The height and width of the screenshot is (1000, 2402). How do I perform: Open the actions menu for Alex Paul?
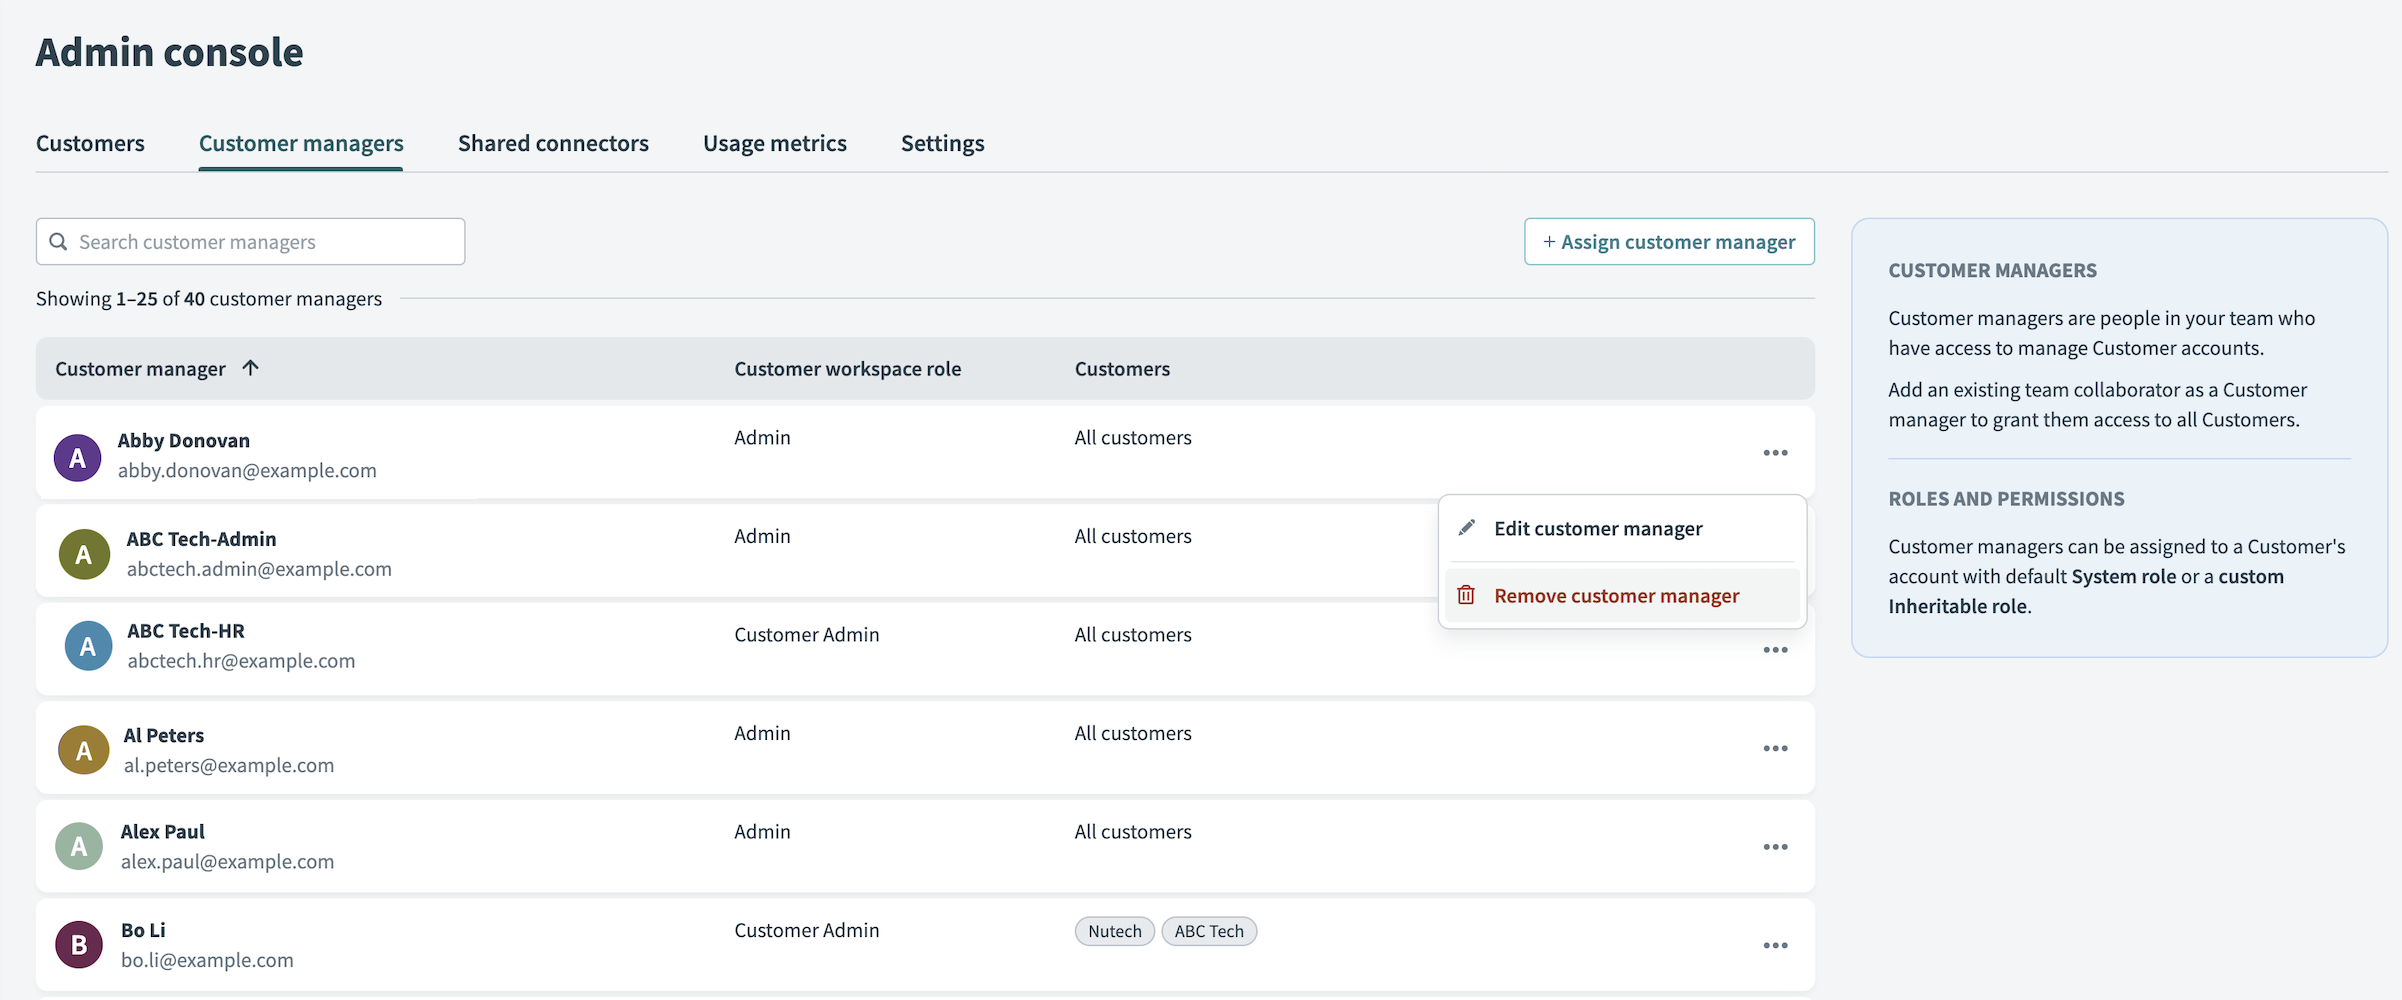1775,846
